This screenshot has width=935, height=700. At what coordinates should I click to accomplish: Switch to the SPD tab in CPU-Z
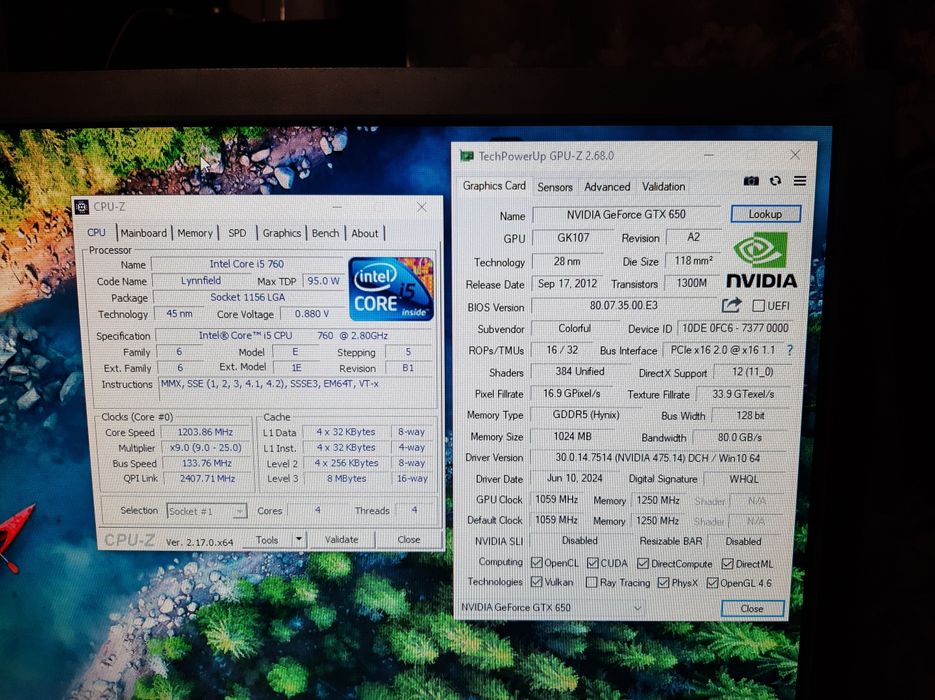[x=237, y=233]
